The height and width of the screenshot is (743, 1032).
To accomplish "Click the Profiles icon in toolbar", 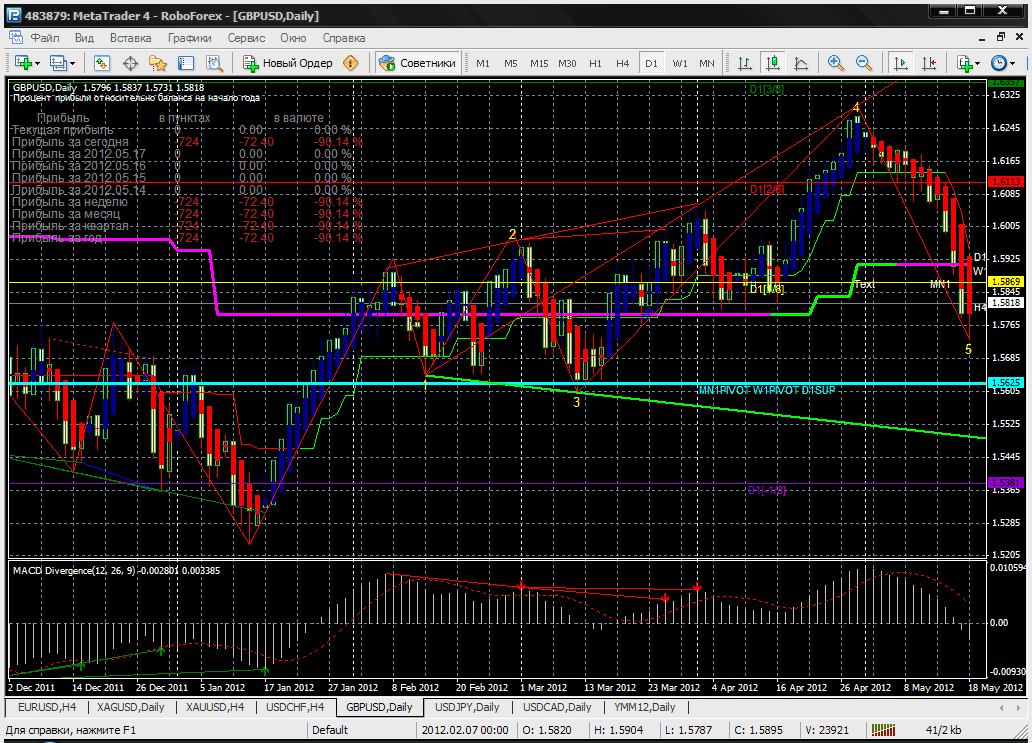I will [x=58, y=63].
